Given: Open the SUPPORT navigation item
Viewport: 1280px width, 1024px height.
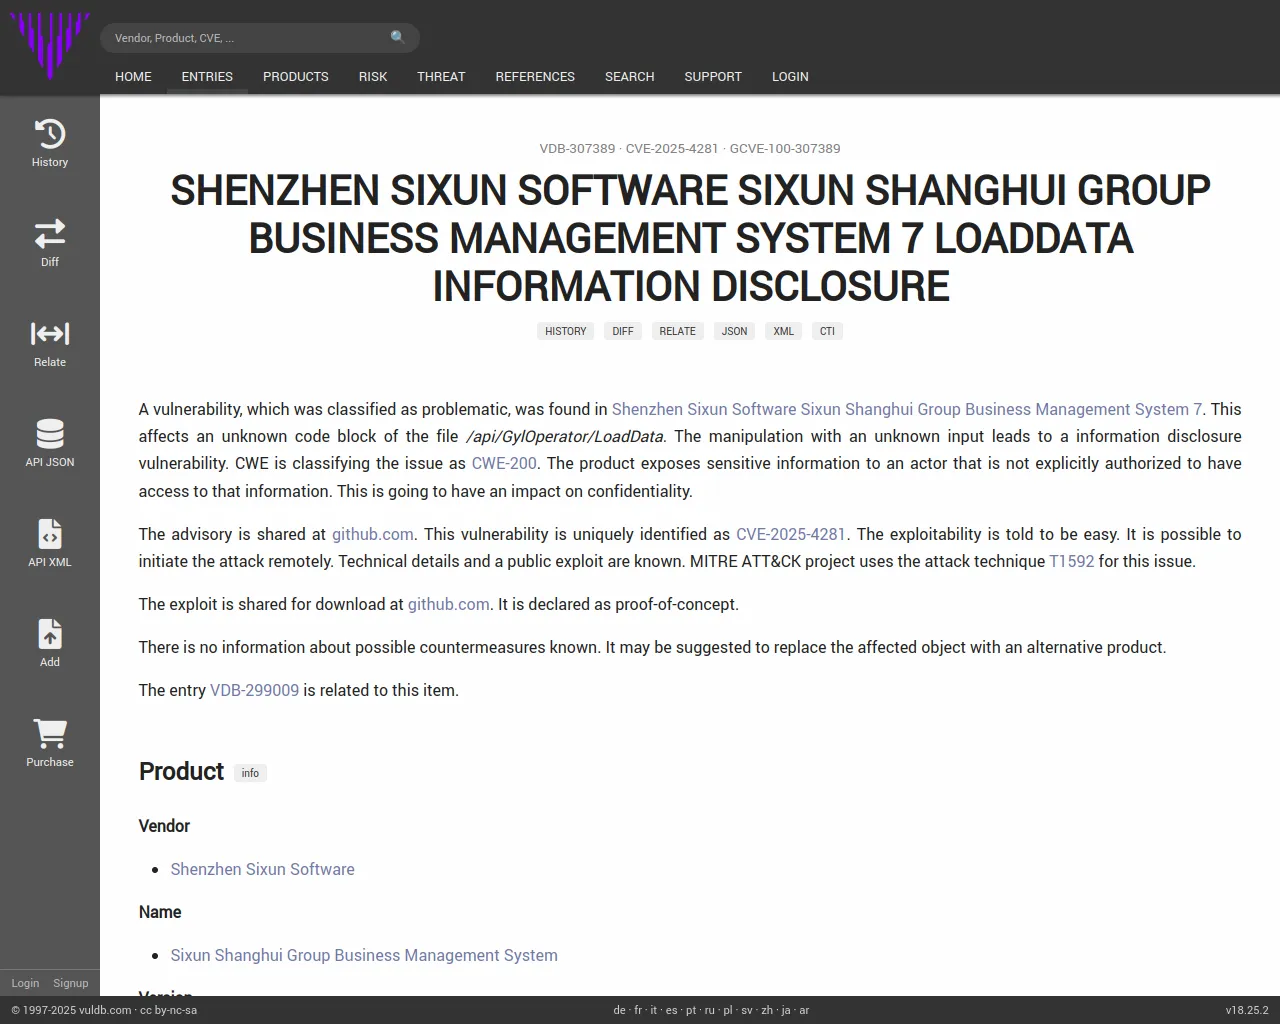Looking at the screenshot, I should coord(713,77).
